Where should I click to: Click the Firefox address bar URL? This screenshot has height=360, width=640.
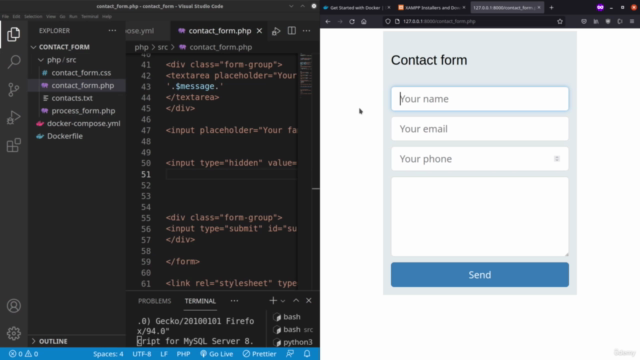pos(439,22)
